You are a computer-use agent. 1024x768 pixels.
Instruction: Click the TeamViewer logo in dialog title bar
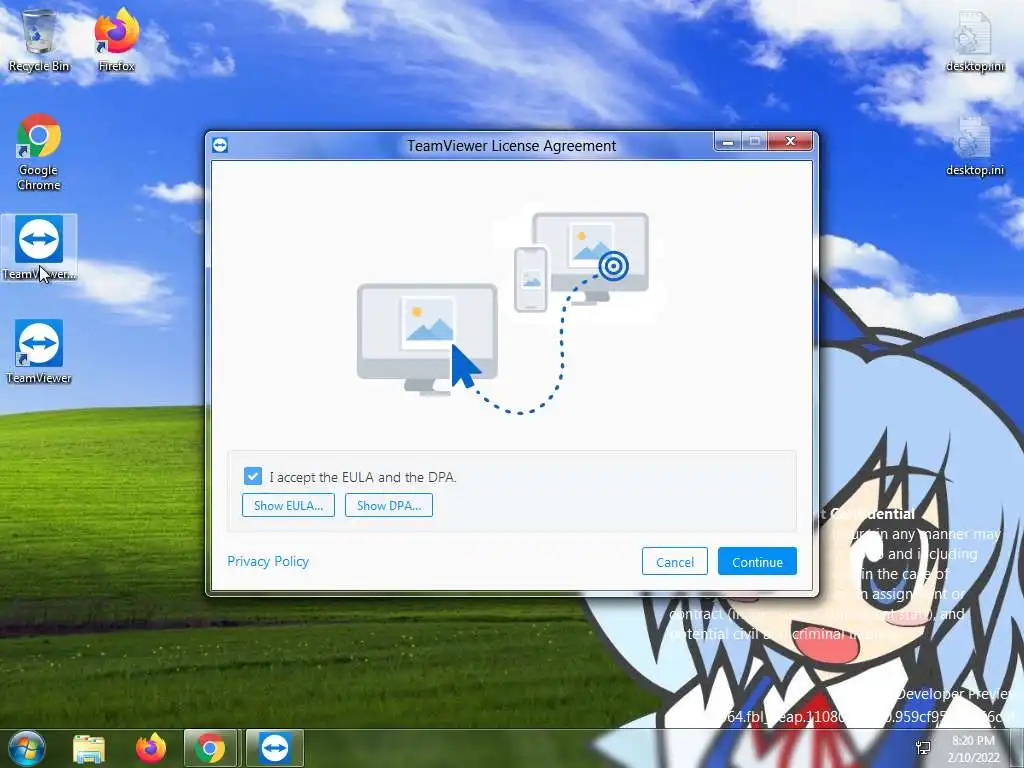[x=220, y=145]
